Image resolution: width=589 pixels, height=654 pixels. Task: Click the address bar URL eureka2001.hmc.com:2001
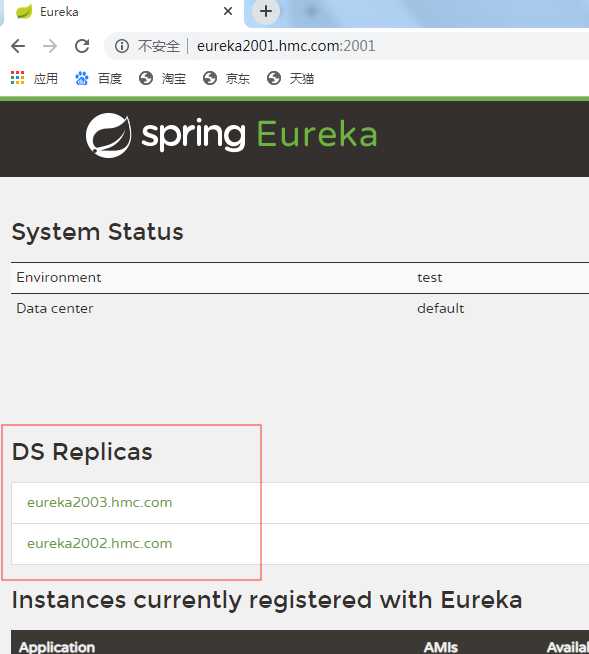click(x=286, y=46)
